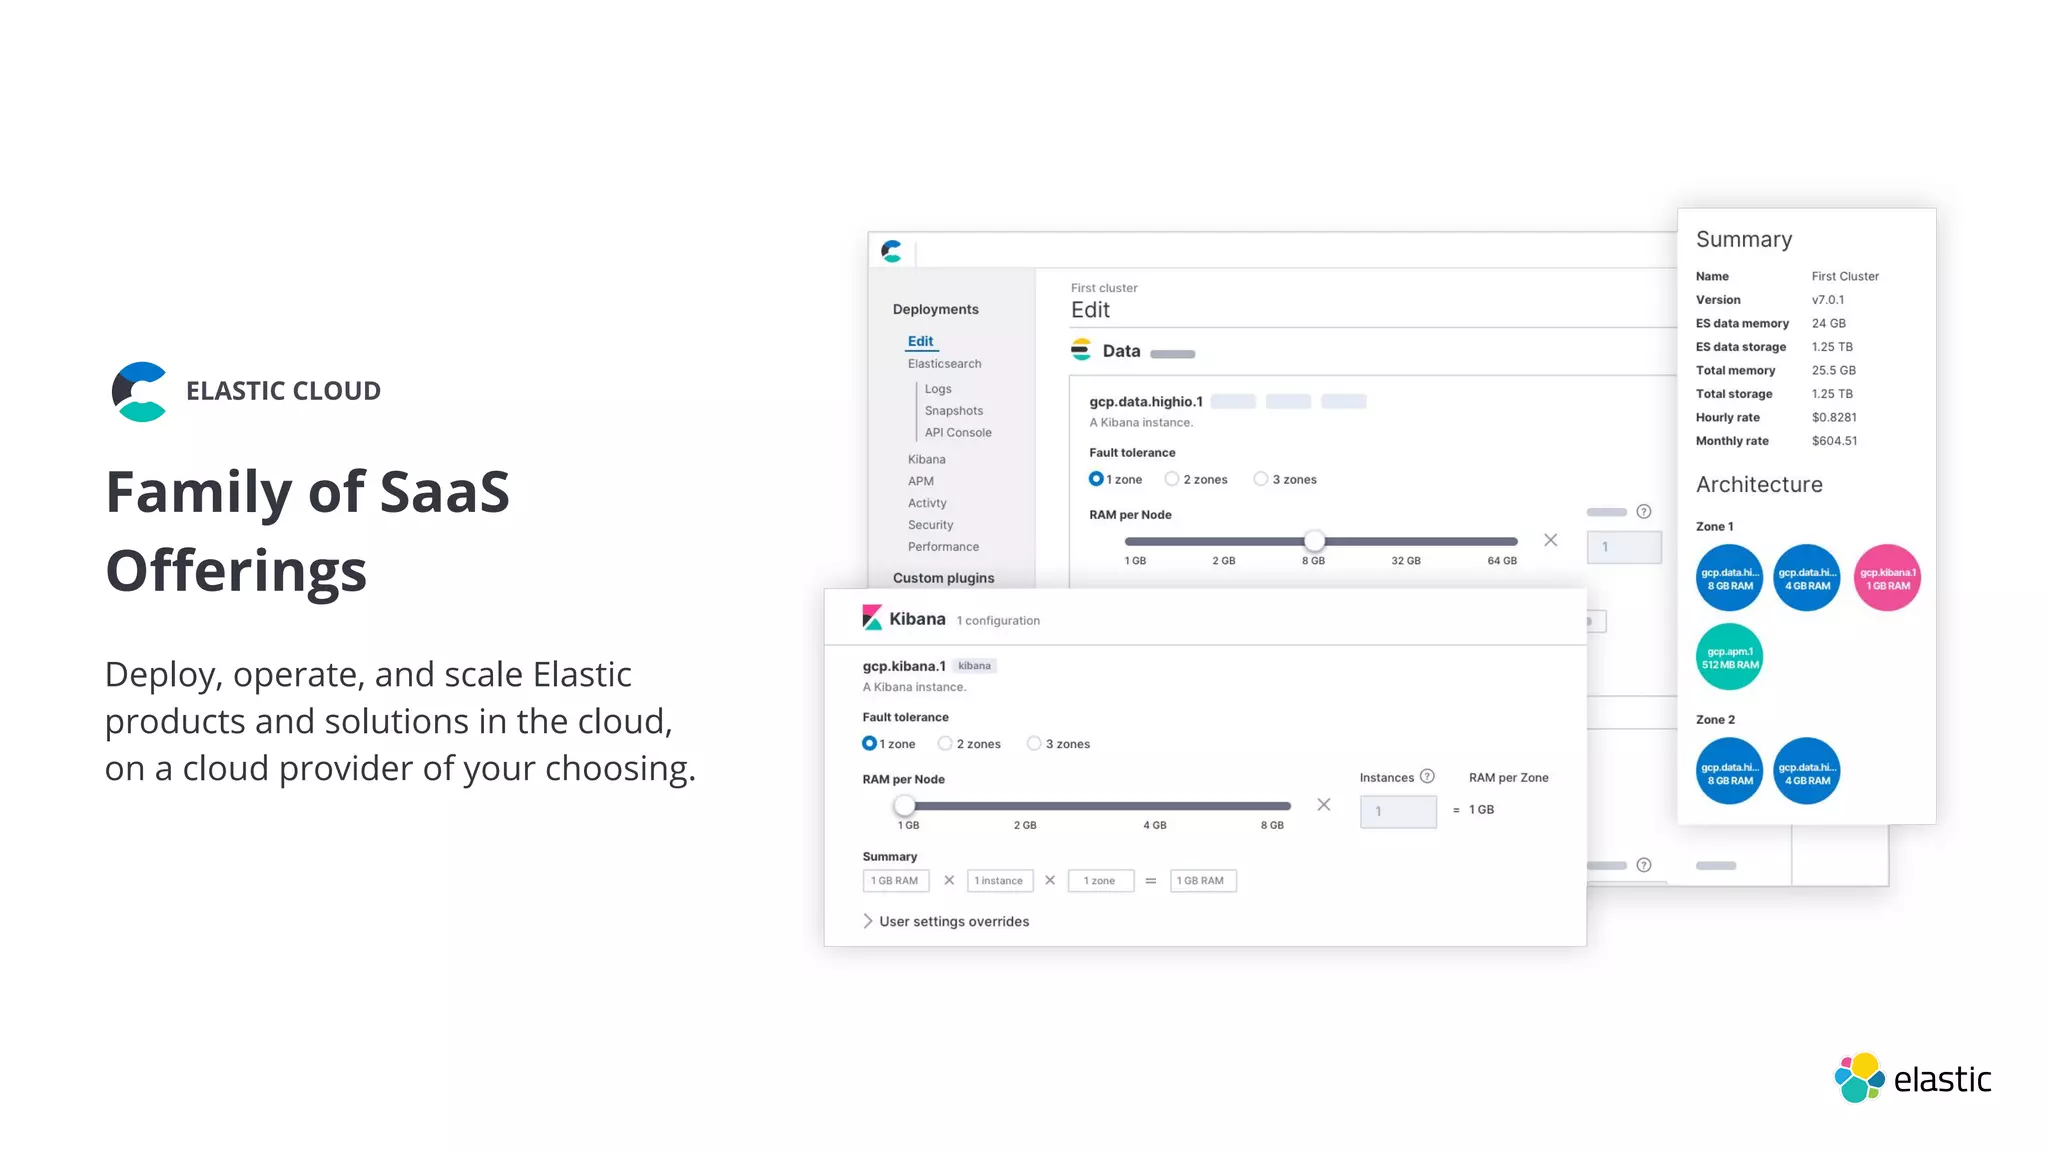Click the help icon next to Instances
The image size is (2048, 1152).
point(1427,776)
